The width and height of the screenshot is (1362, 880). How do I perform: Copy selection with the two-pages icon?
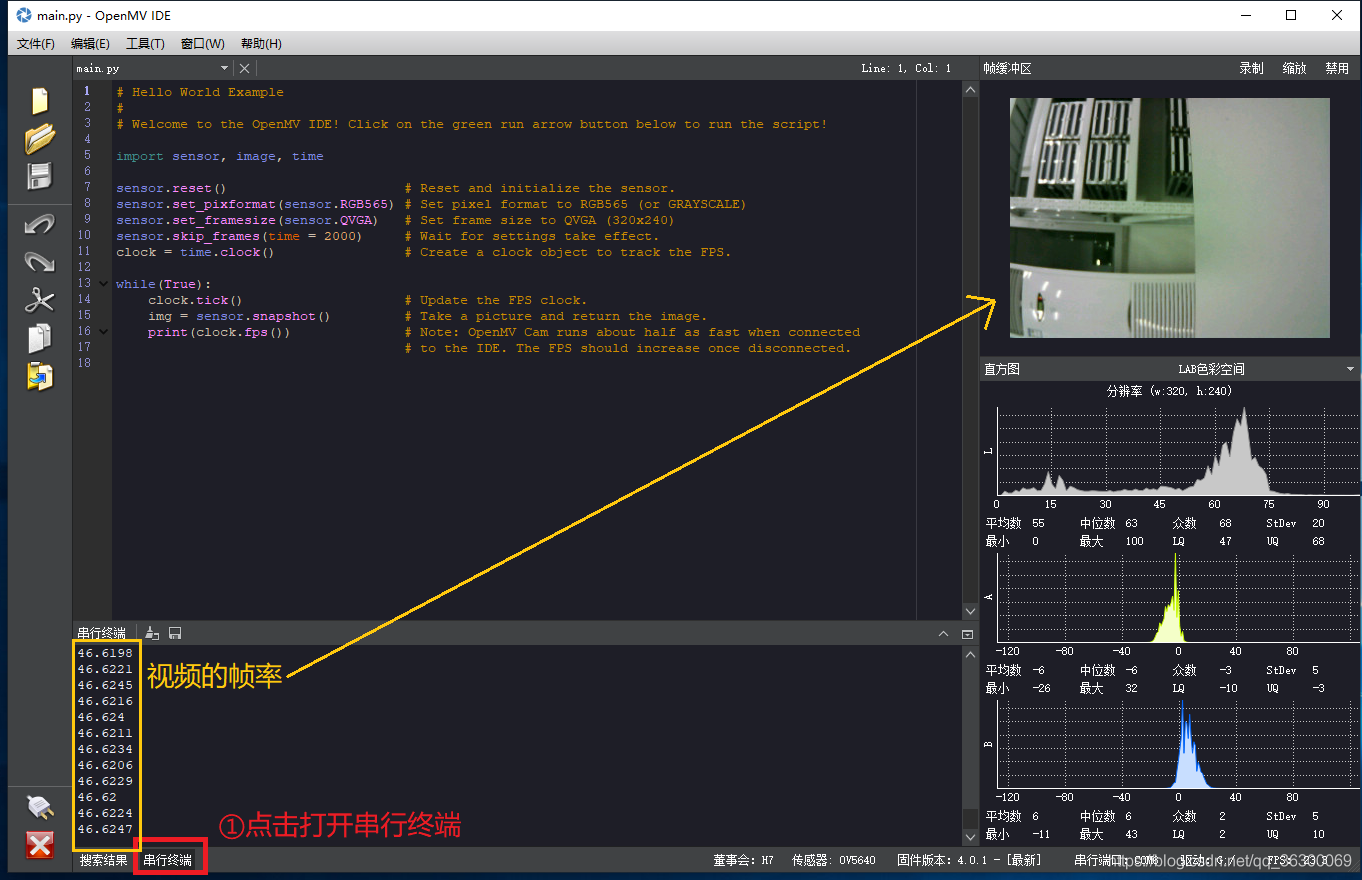[39, 338]
